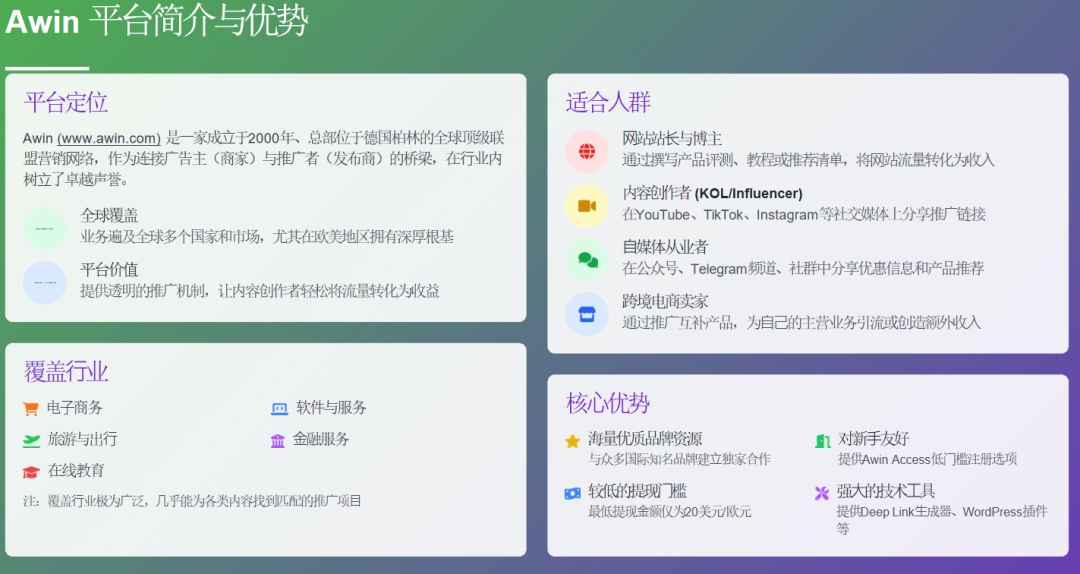This screenshot has height=574, width=1080.
Task: Click 内容创作者 (KOL/Influencer) label
Action: point(712,193)
